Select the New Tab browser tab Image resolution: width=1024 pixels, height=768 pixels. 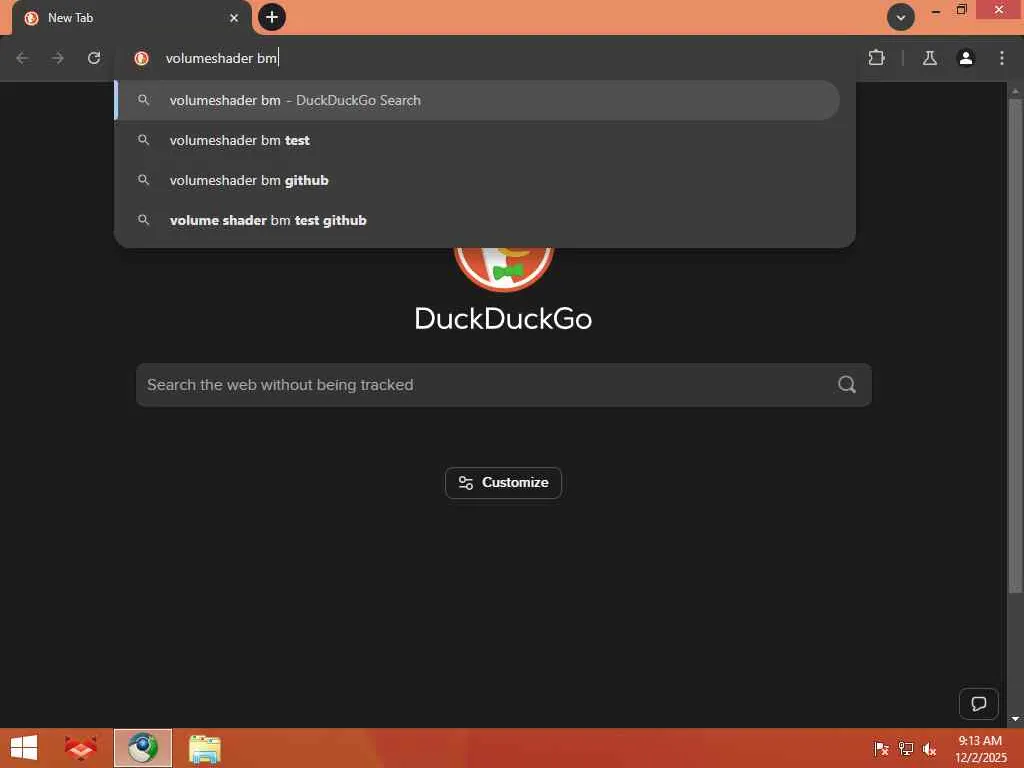coord(131,18)
